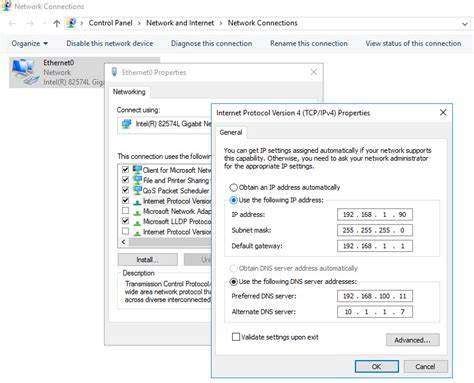Select Client for Microsoft Networks item icon
474x383 pixels.
[137, 170]
